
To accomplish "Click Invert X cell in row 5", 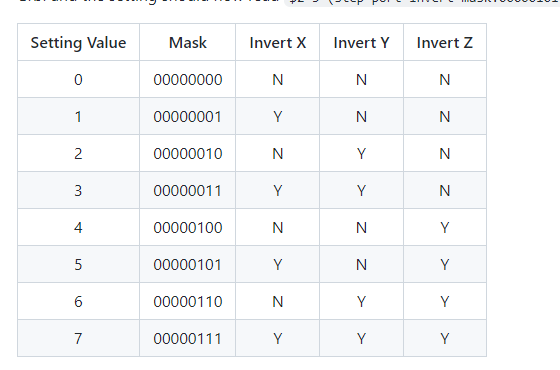I will point(278,265).
